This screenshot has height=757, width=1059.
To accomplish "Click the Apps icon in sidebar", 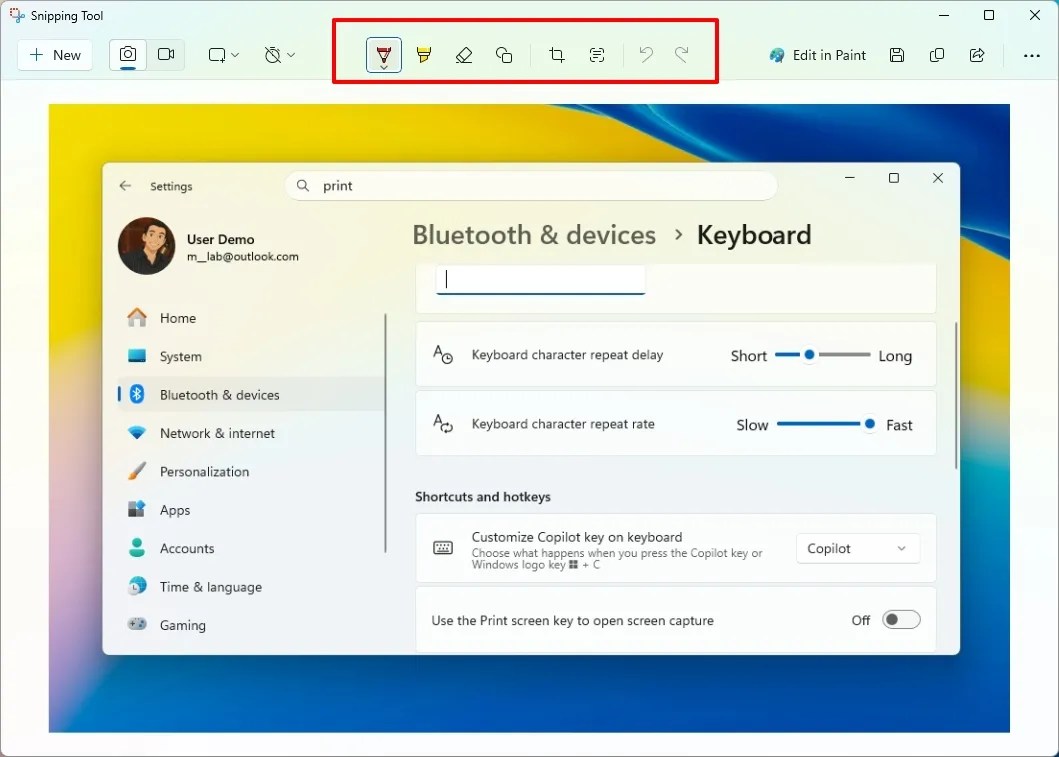I will (x=137, y=509).
